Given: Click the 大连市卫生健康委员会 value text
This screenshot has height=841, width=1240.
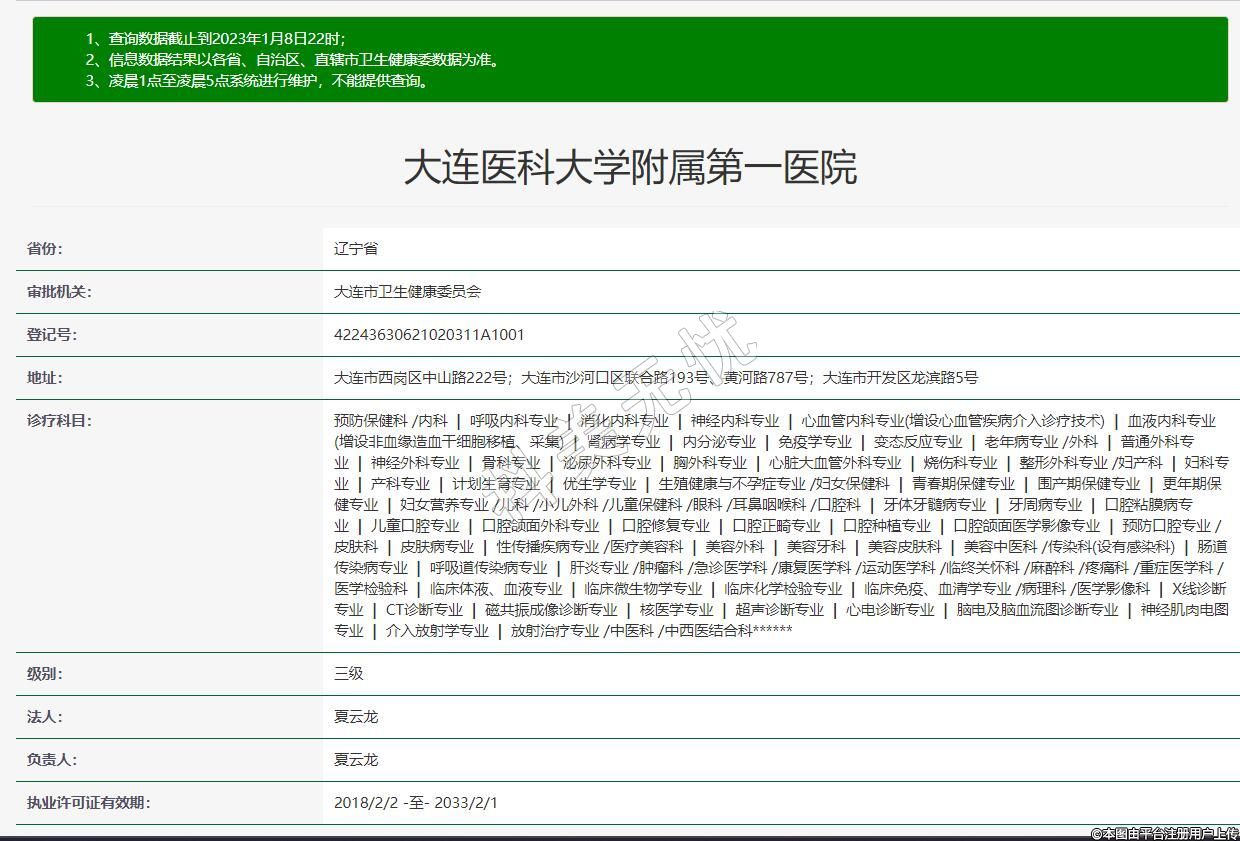Looking at the screenshot, I should click(x=408, y=292).
